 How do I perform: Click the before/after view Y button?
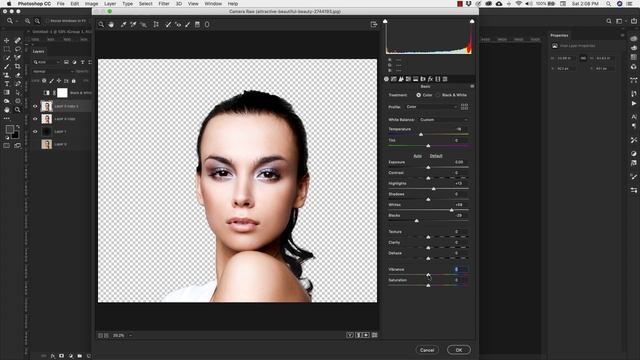click(x=350, y=335)
